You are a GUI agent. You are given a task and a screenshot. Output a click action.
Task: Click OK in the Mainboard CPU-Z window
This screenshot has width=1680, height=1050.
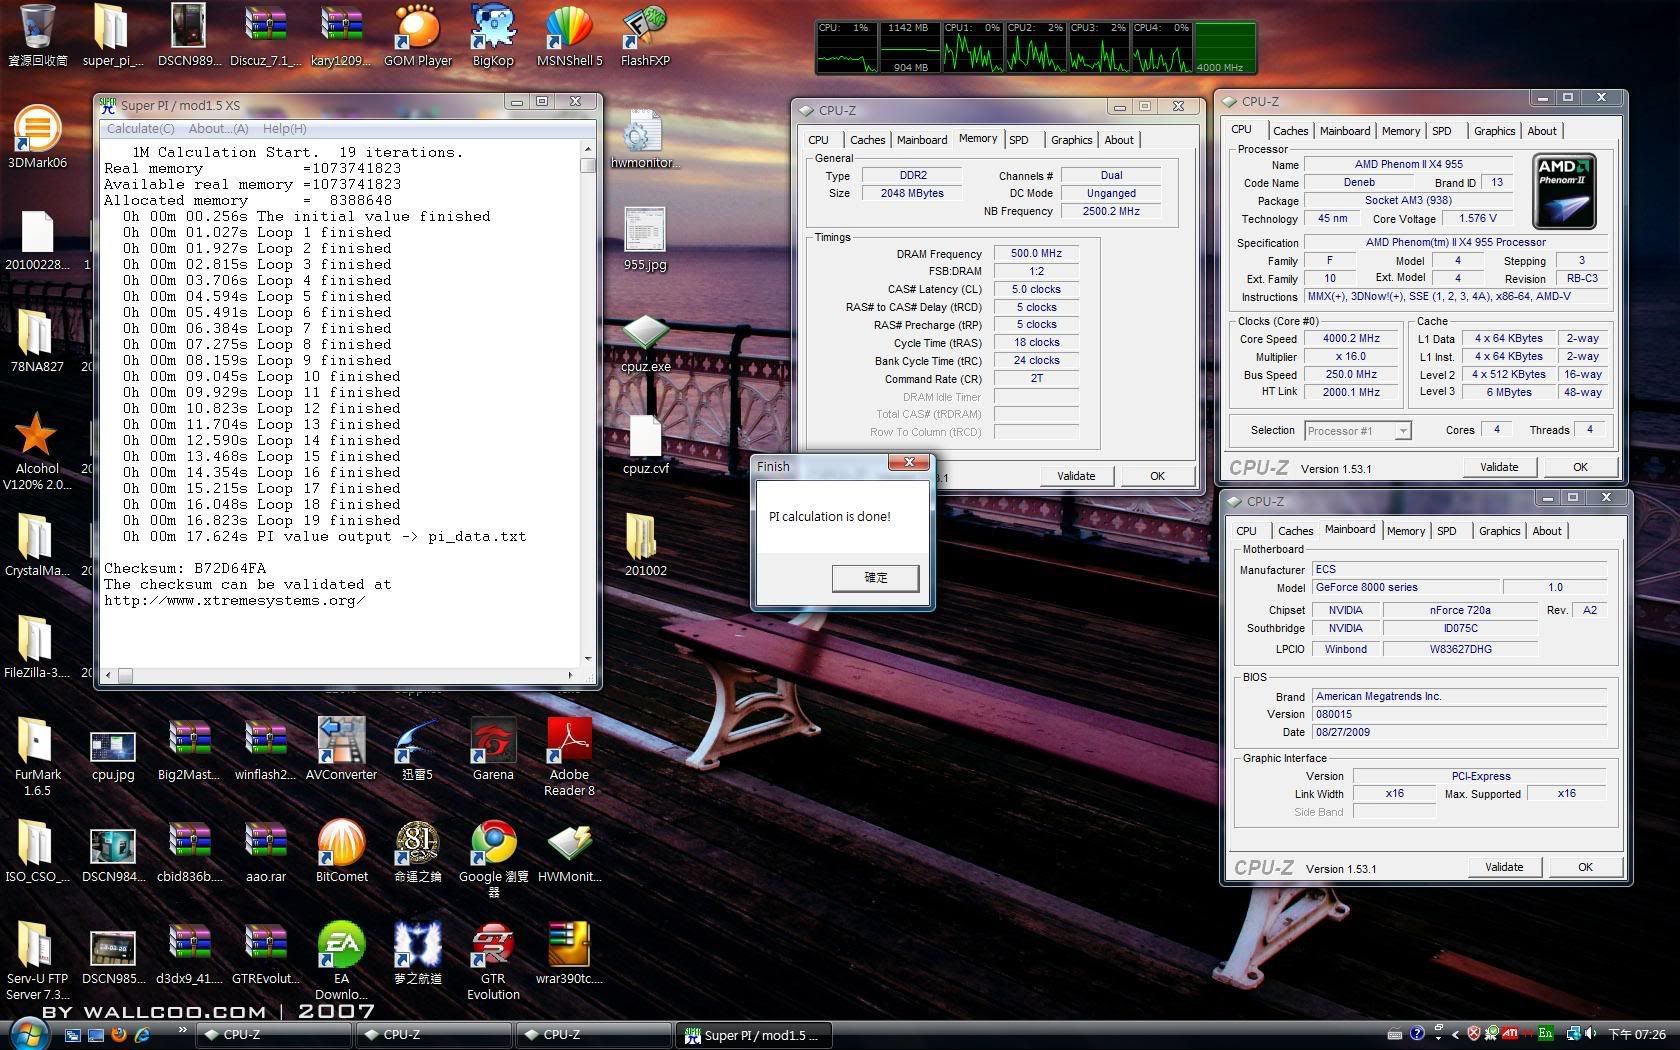tap(1585, 867)
